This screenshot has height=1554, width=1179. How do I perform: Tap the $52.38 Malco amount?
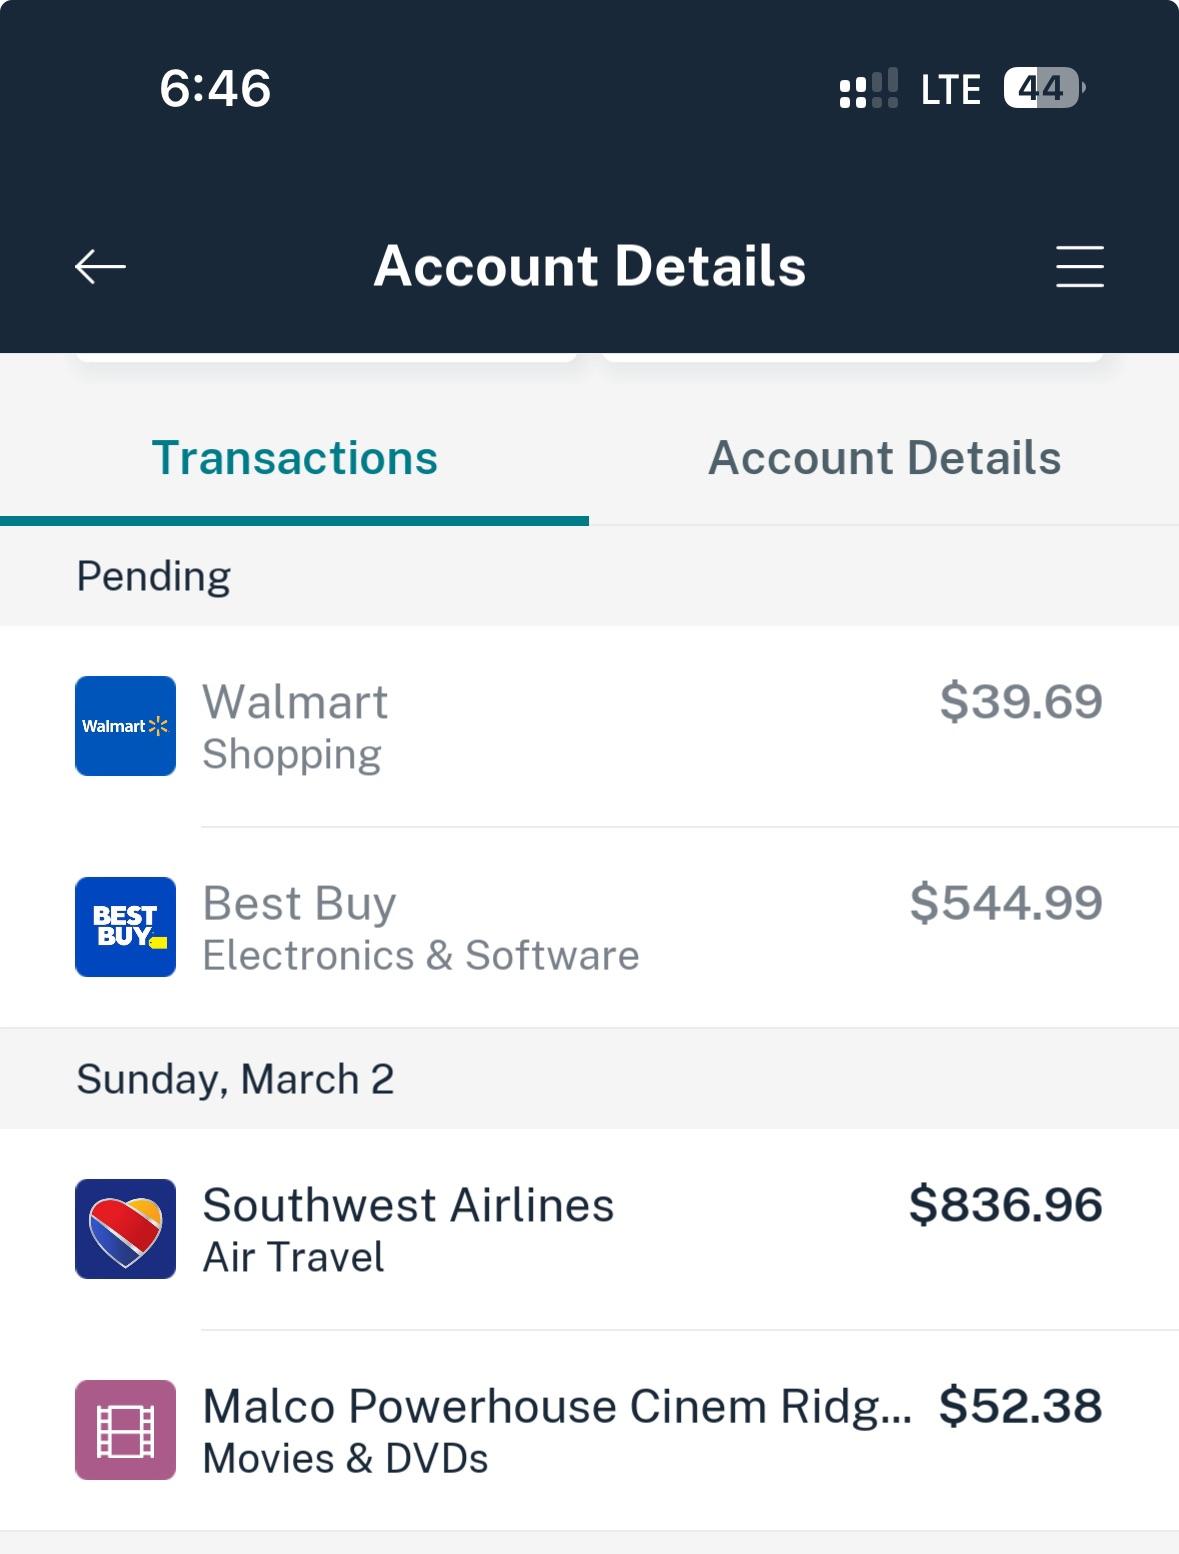pyautogui.click(x=1020, y=1407)
